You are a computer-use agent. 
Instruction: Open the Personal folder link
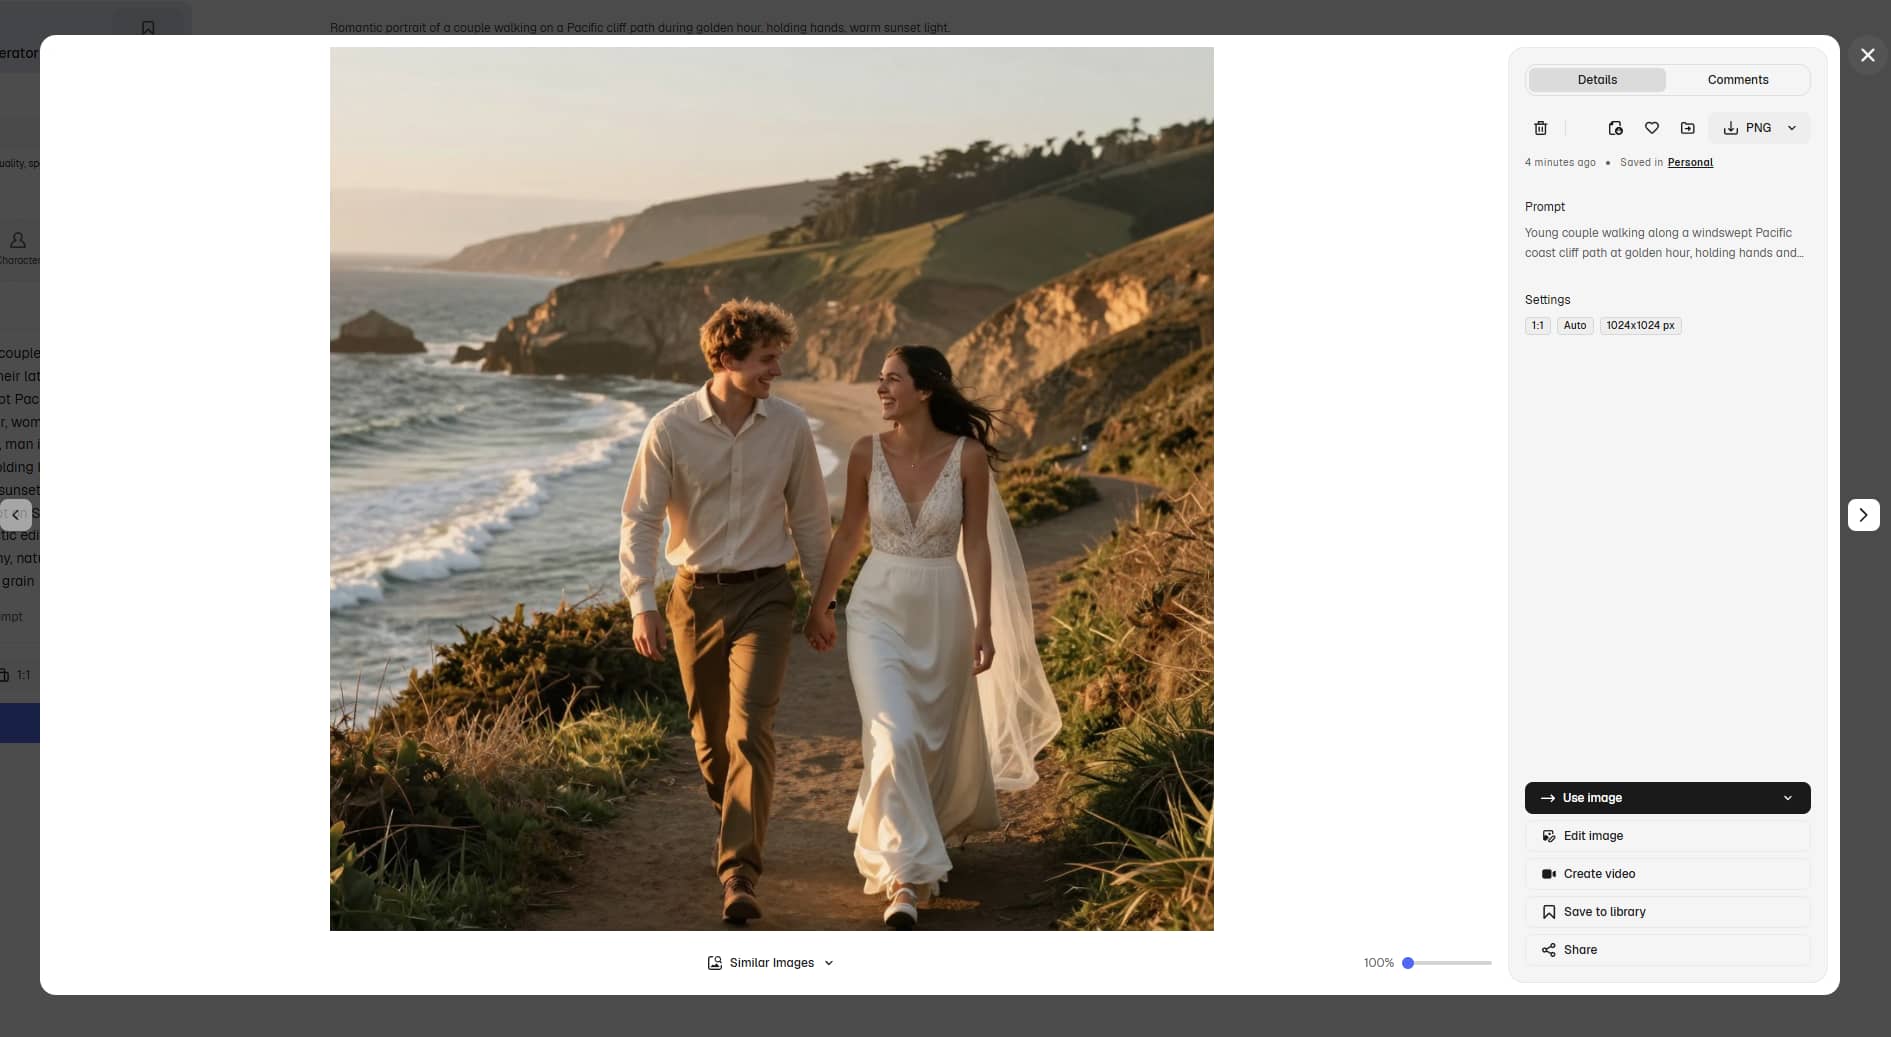1690,162
